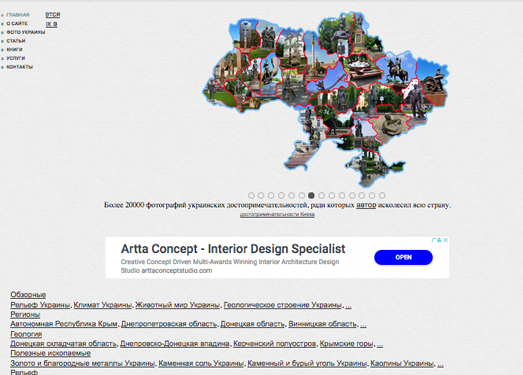The height and width of the screenshot is (375, 523).
Task: Open Донецкая область region link
Action: [252, 324]
